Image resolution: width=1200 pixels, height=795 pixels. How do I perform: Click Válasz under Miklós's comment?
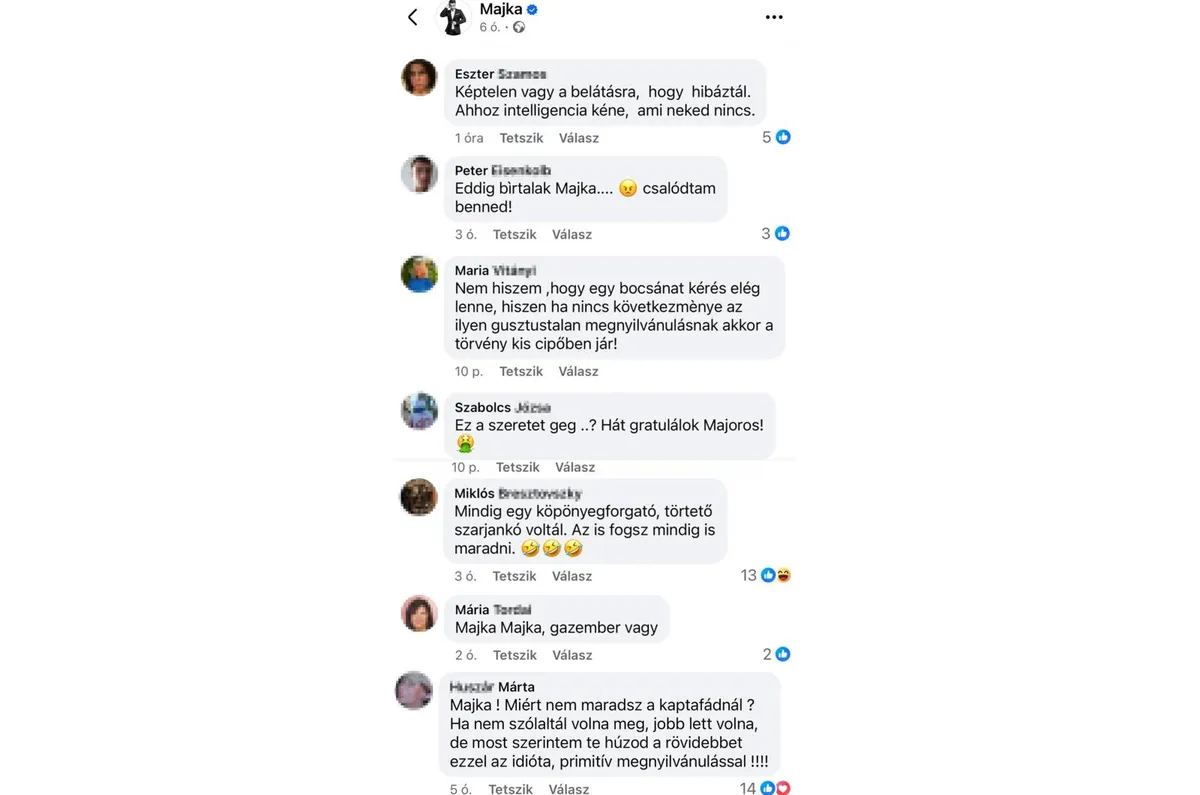(572, 576)
